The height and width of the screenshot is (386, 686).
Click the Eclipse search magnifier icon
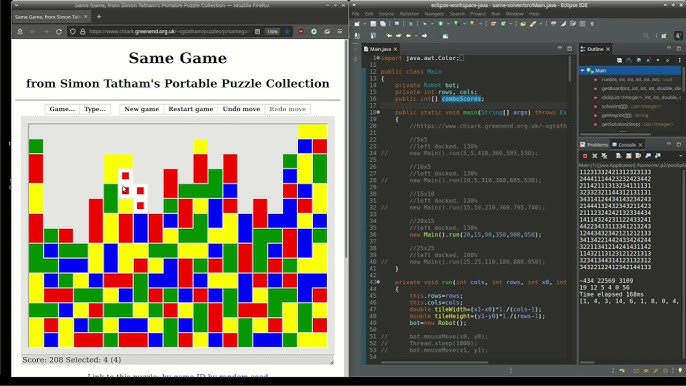click(x=646, y=36)
